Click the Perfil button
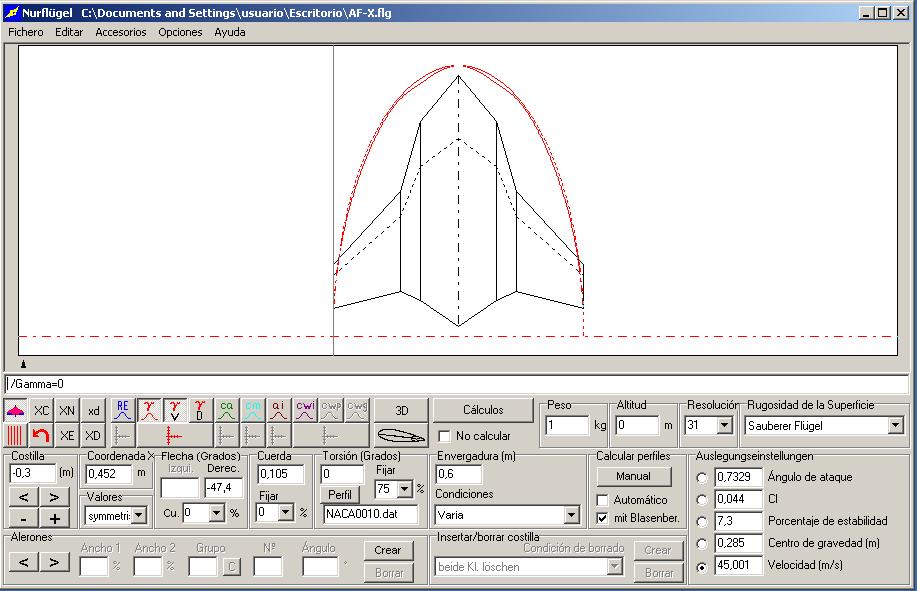917x591 pixels. tap(340, 495)
